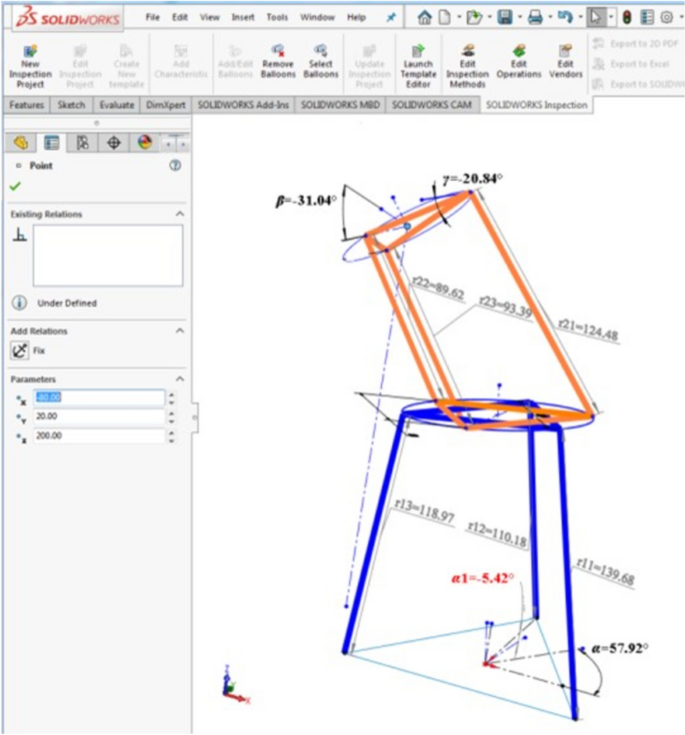Collapse the Parameters section
685x735 pixels.
(180, 379)
